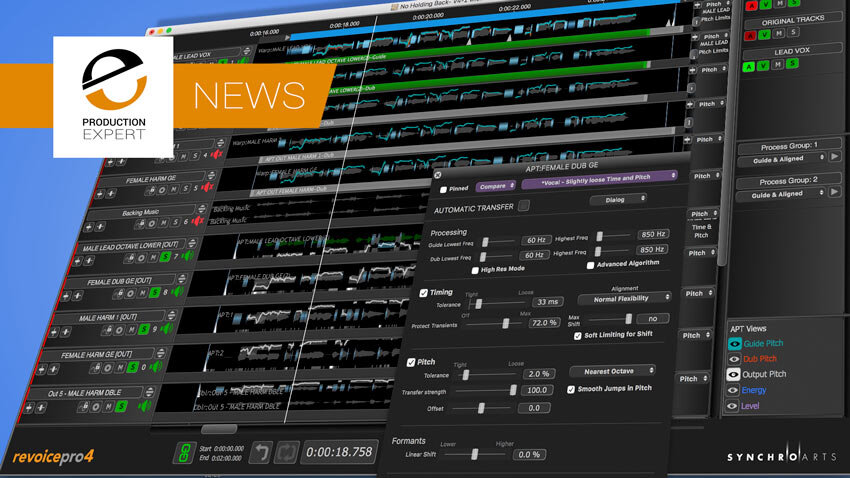Disable the Pitch section checkbox
Screen dimensions: 850x478
(411, 363)
